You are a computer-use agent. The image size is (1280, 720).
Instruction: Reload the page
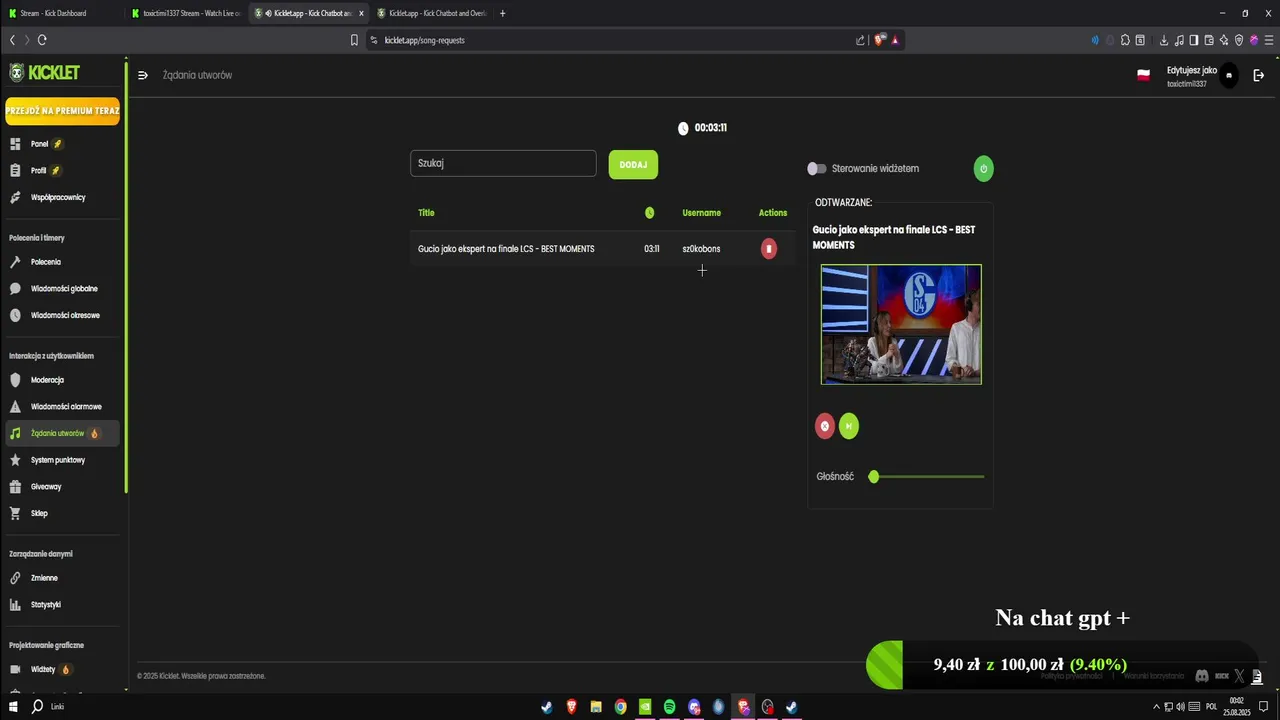42,40
